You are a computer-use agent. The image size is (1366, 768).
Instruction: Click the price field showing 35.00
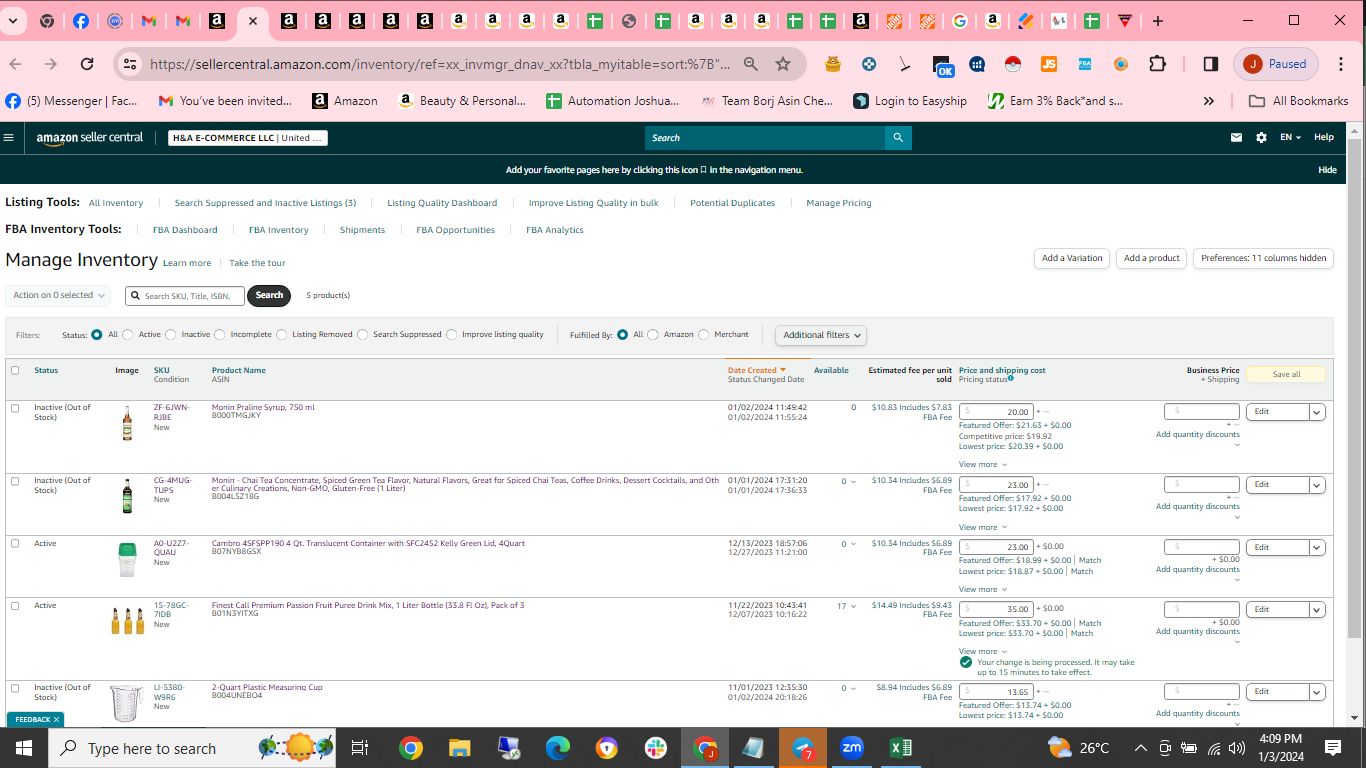click(x=996, y=609)
